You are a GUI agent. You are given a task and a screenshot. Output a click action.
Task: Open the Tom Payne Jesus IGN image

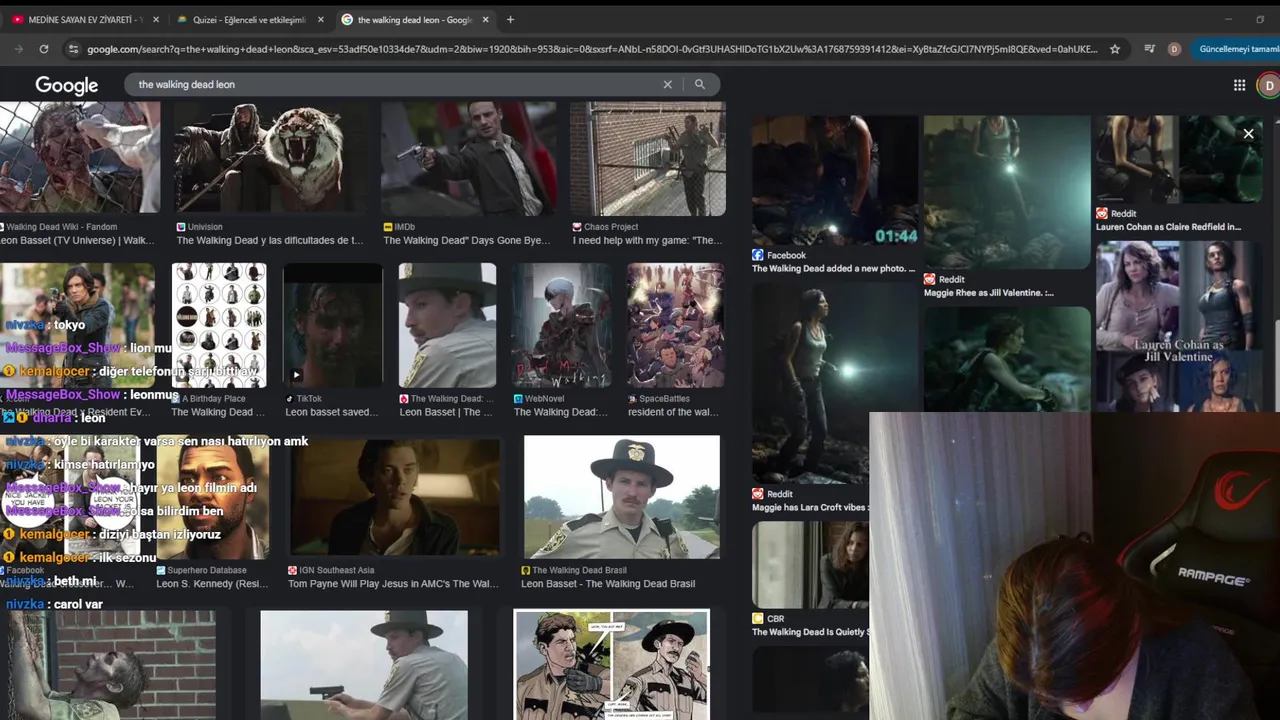(395, 496)
